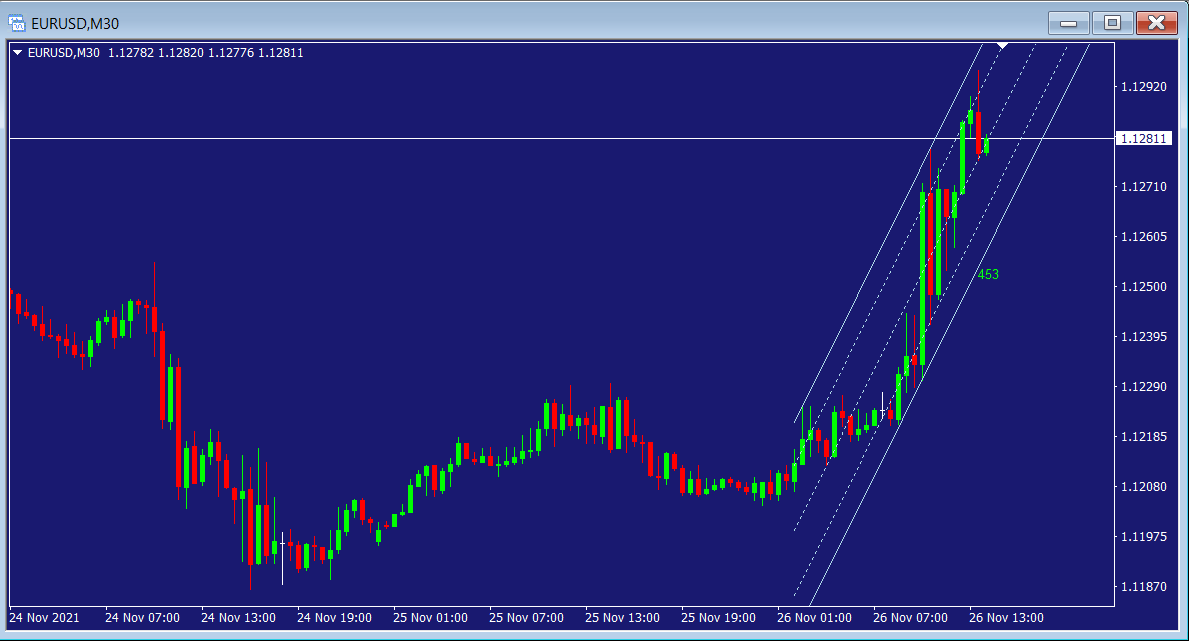The image size is (1189, 641).
Task: Click the 25 Nov 13:00 time label
Action: coord(622,617)
